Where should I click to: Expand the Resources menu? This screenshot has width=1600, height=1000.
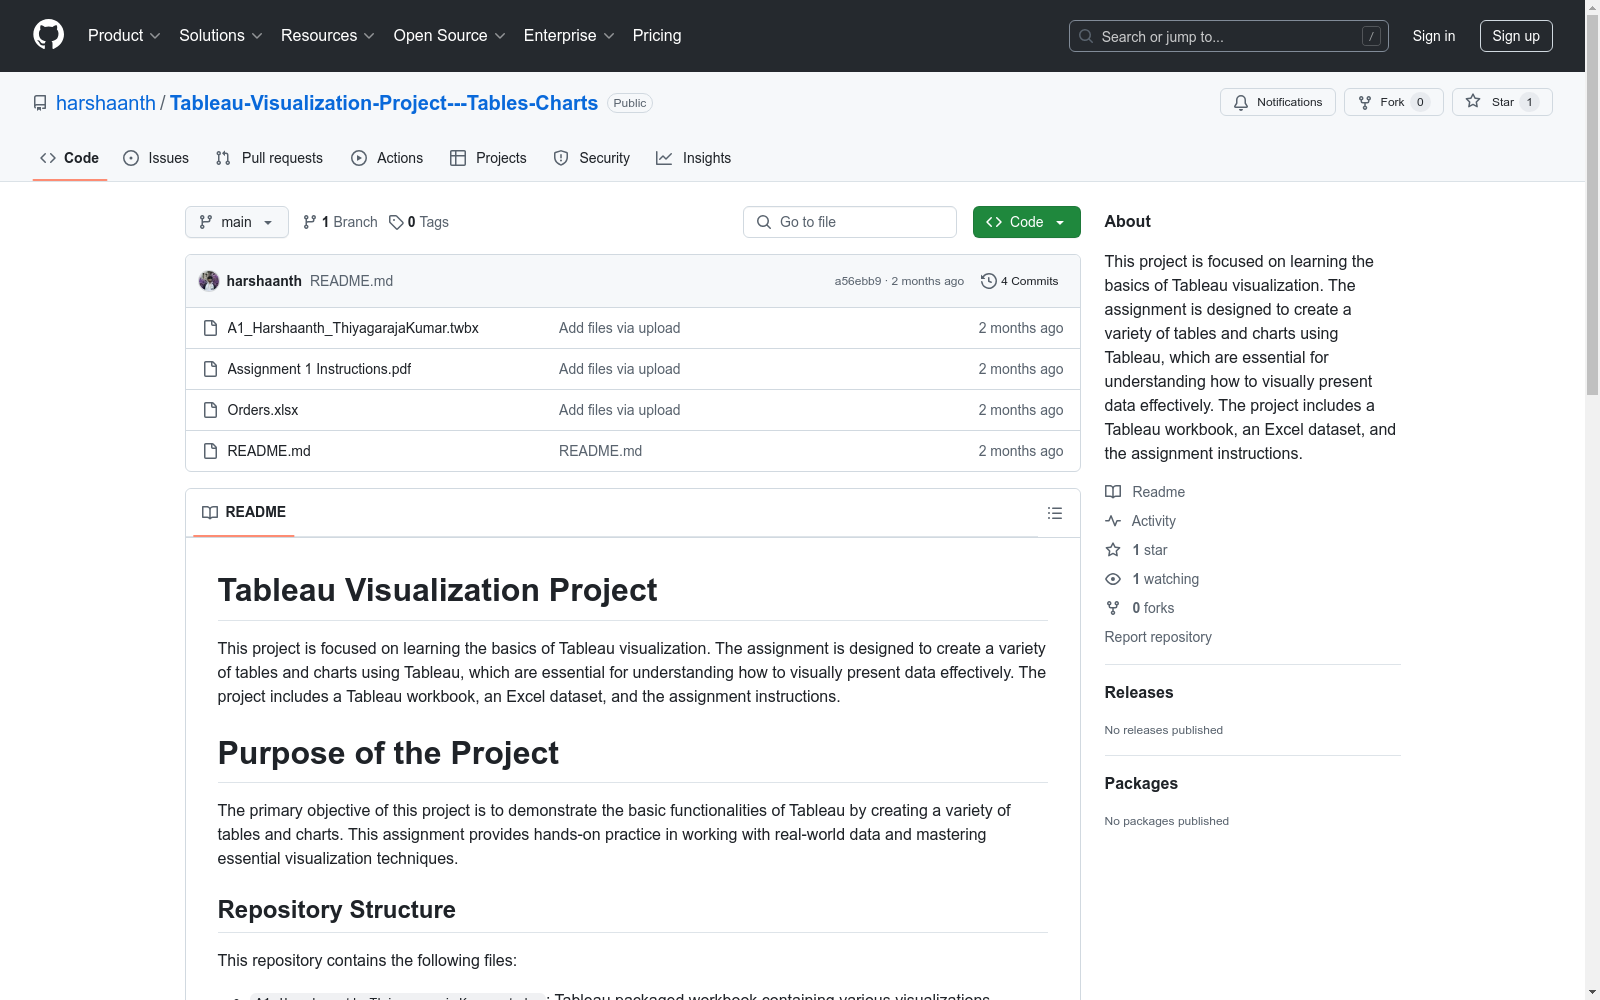click(x=328, y=35)
